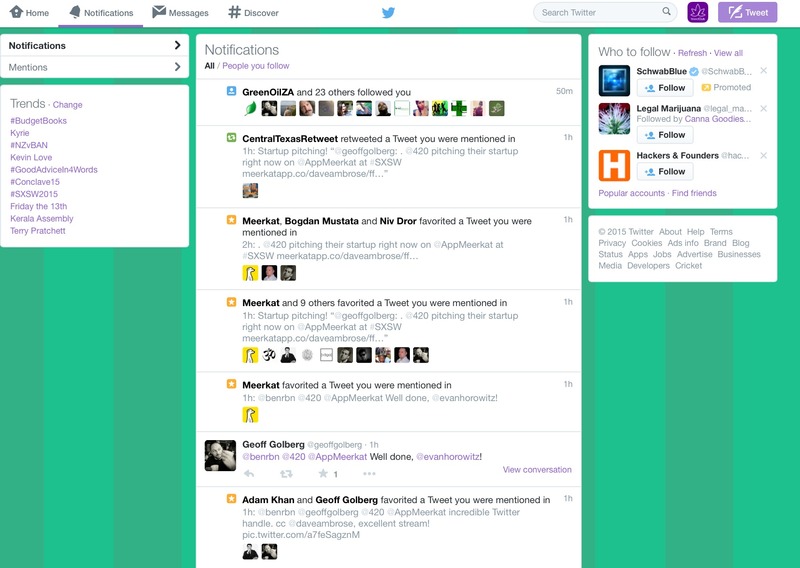Click the Search Twitter field
This screenshot has width=800, height=568.
605,12
